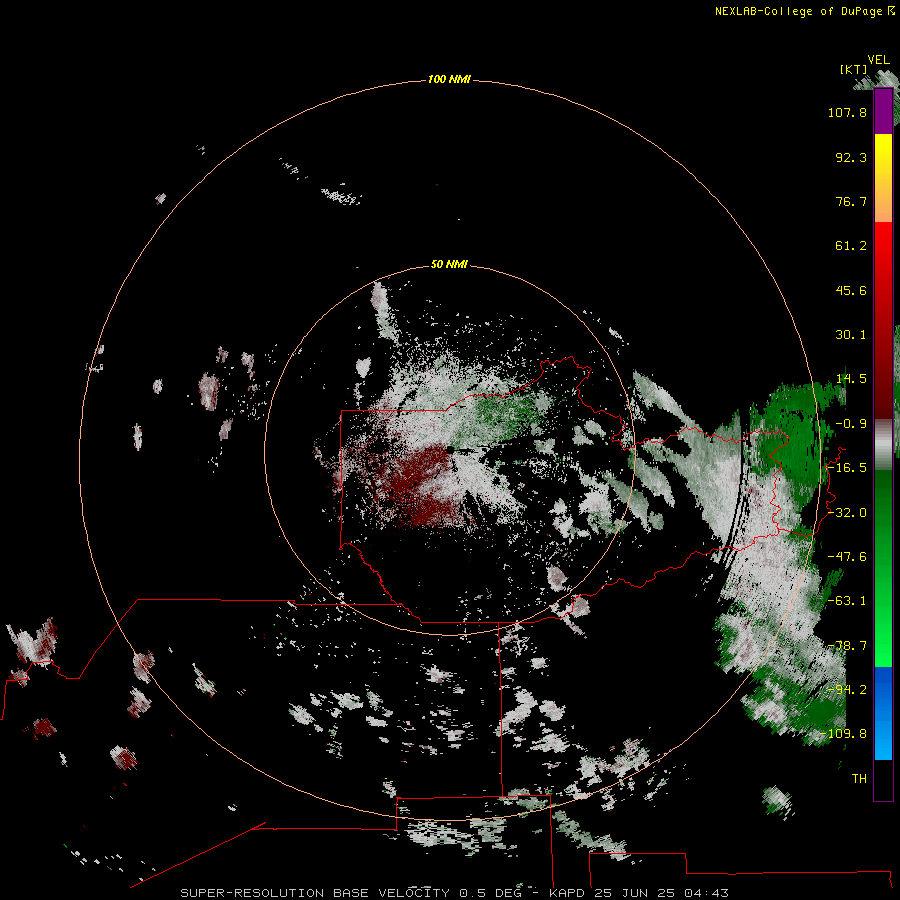Click the 50 NMI range ring label
900x900 pixels.
click(449, 264)
